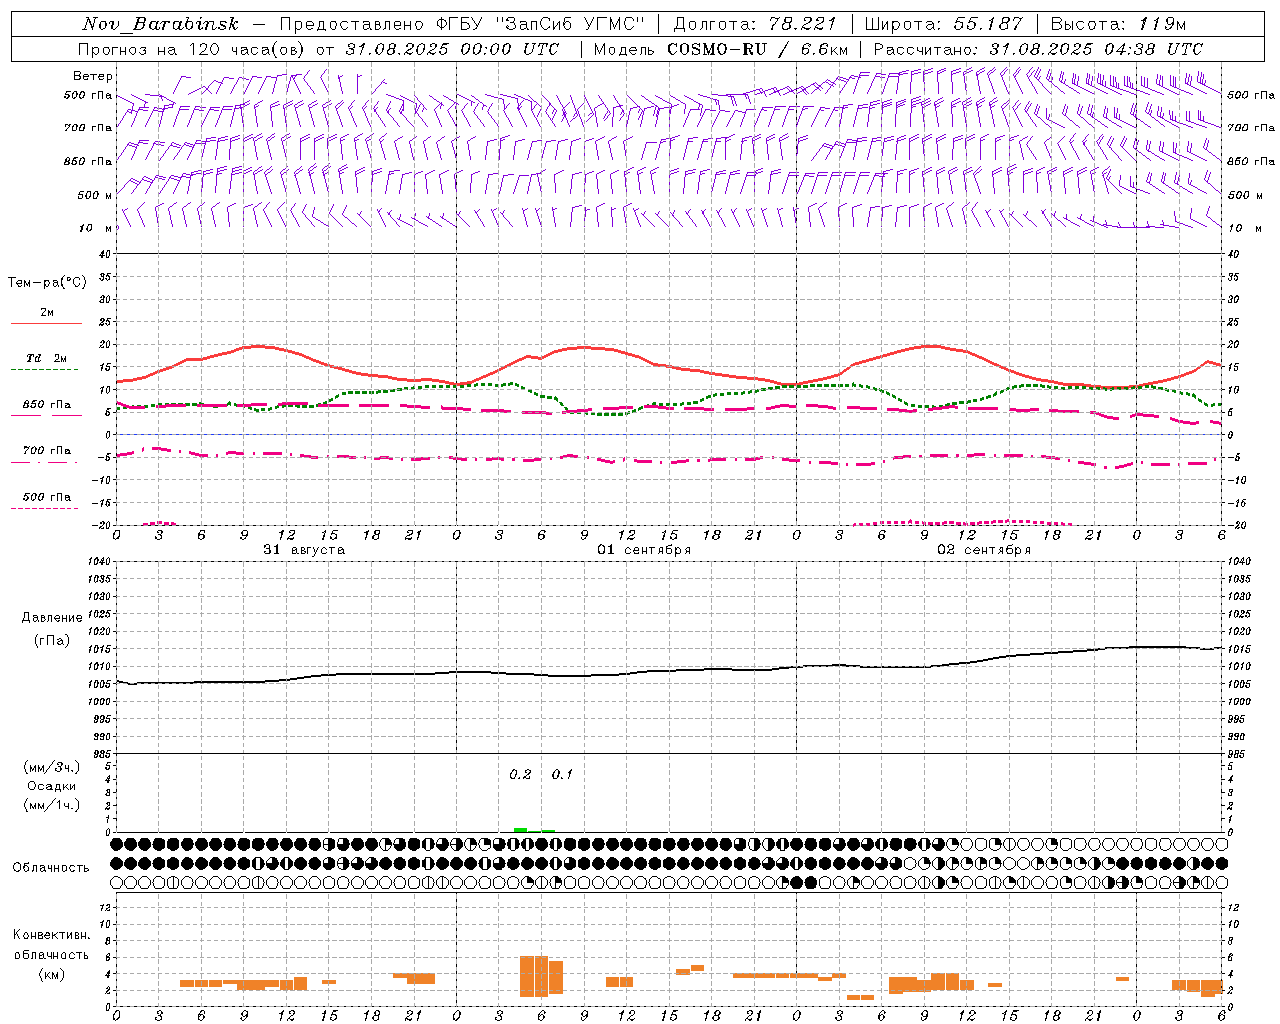Click the 'Прогноз на 120 часа(ов)' forecast header
Viewport: 1280px width, 1024px height.
pyautogui.click(x=193, y=49)
